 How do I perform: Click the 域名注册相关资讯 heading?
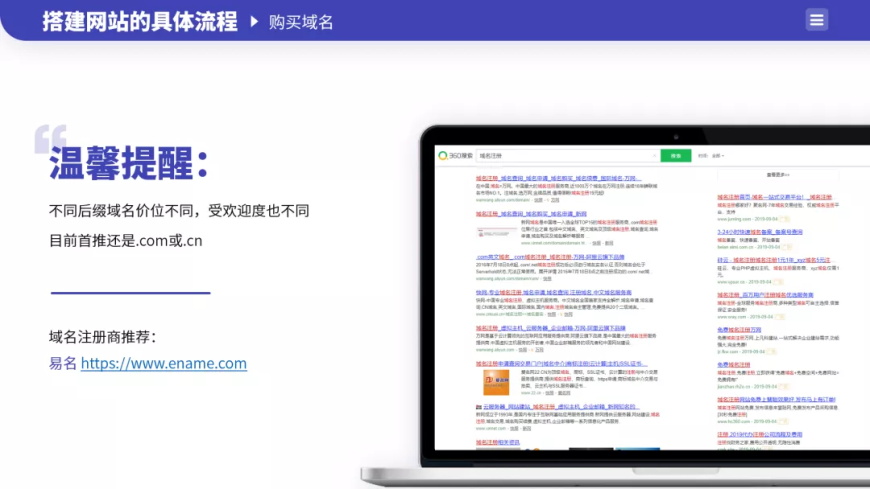click(498, 442)
